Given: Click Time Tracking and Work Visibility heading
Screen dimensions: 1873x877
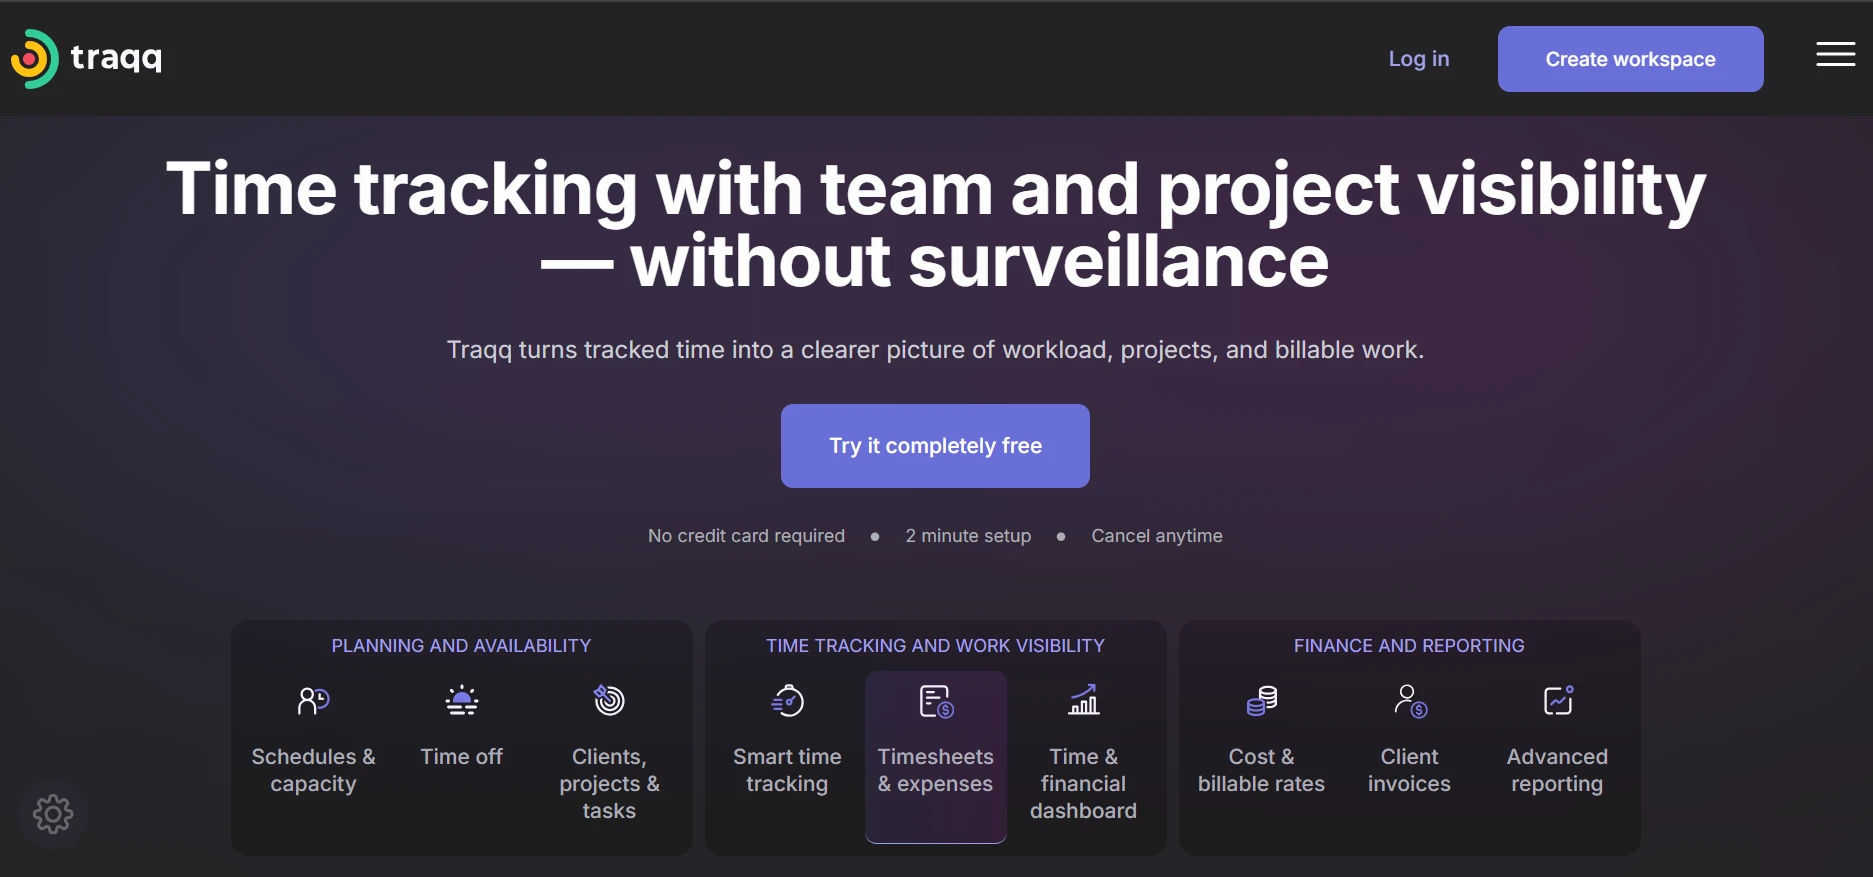Looking at the screenshot, I should tap(936, 646).
